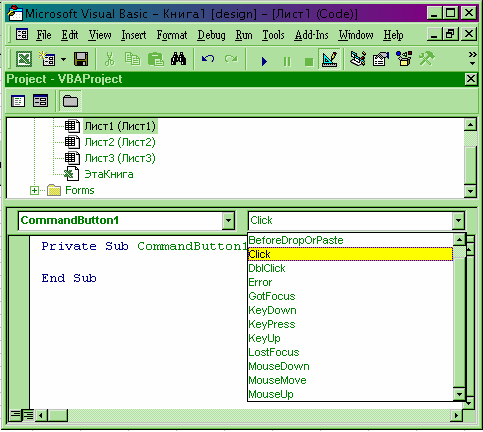Expand the Forms folder node

point(34,190)
